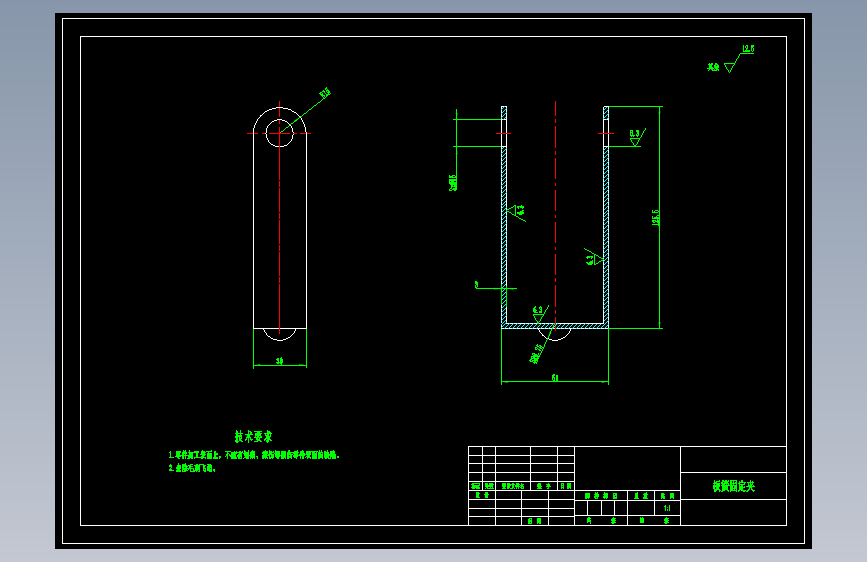867x562 pixels.
Task: Click the '技术要求' heading text
Action: click(253, 436)
